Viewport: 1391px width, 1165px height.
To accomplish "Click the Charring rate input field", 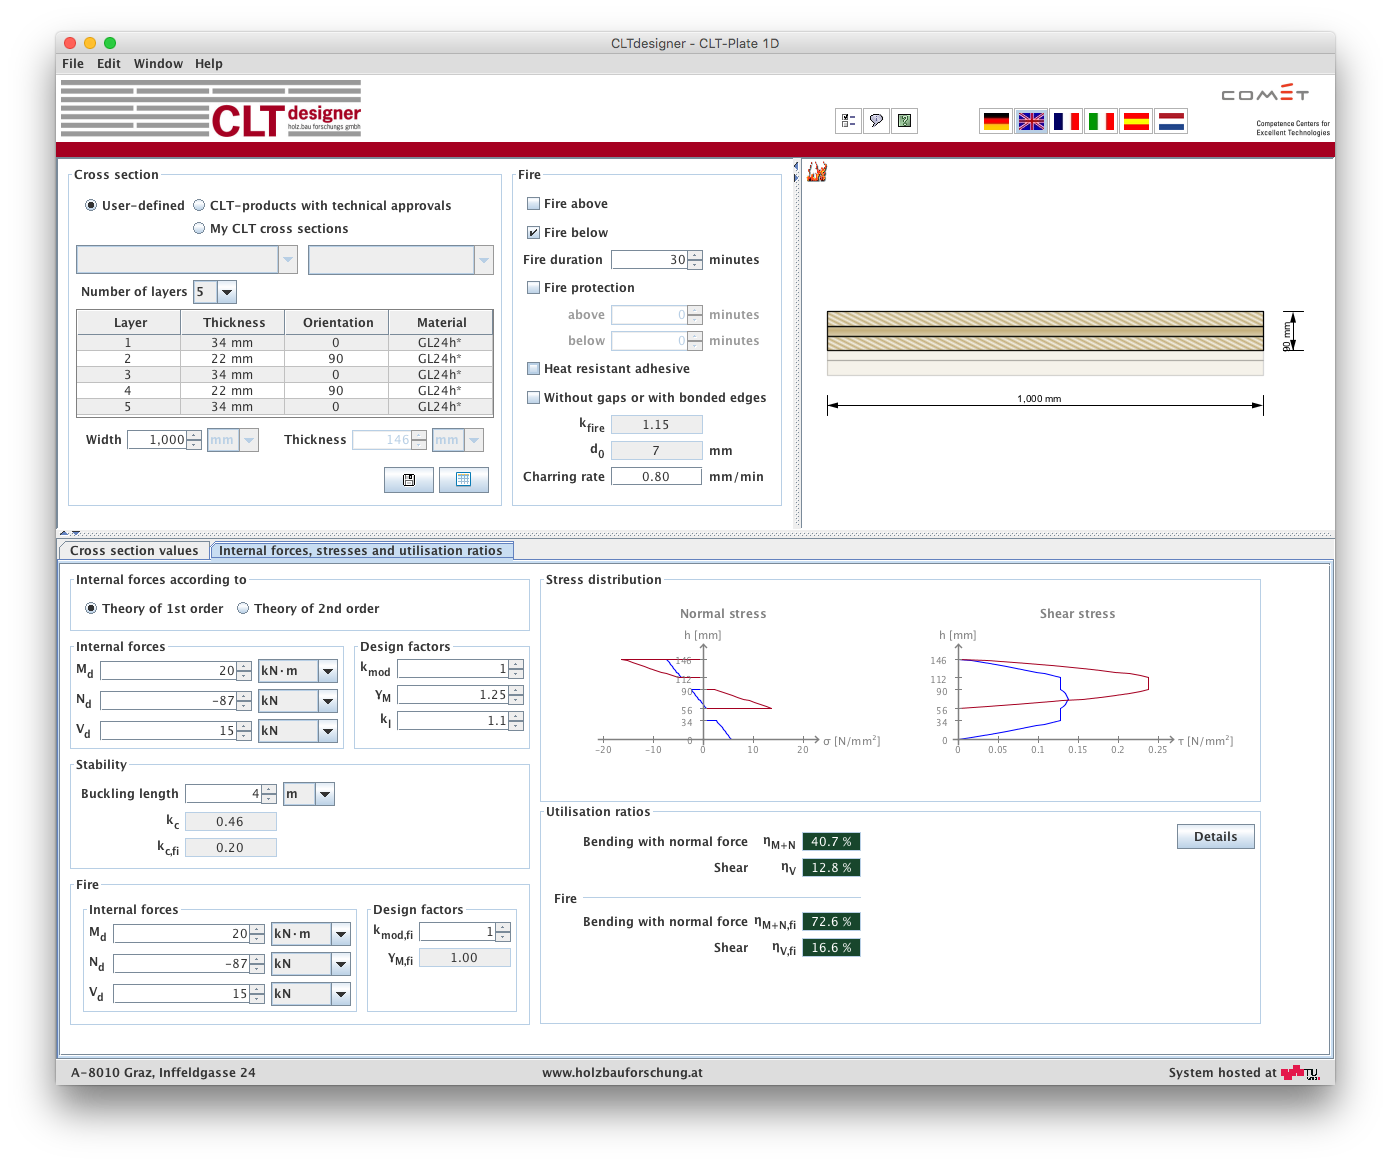I will click(x=656, y=477).
